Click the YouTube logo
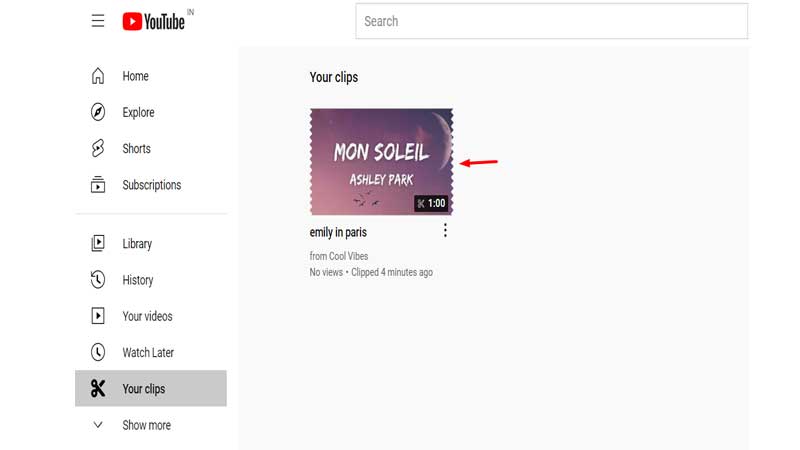Viewport: 800px width, 450px height. point(154,21)
